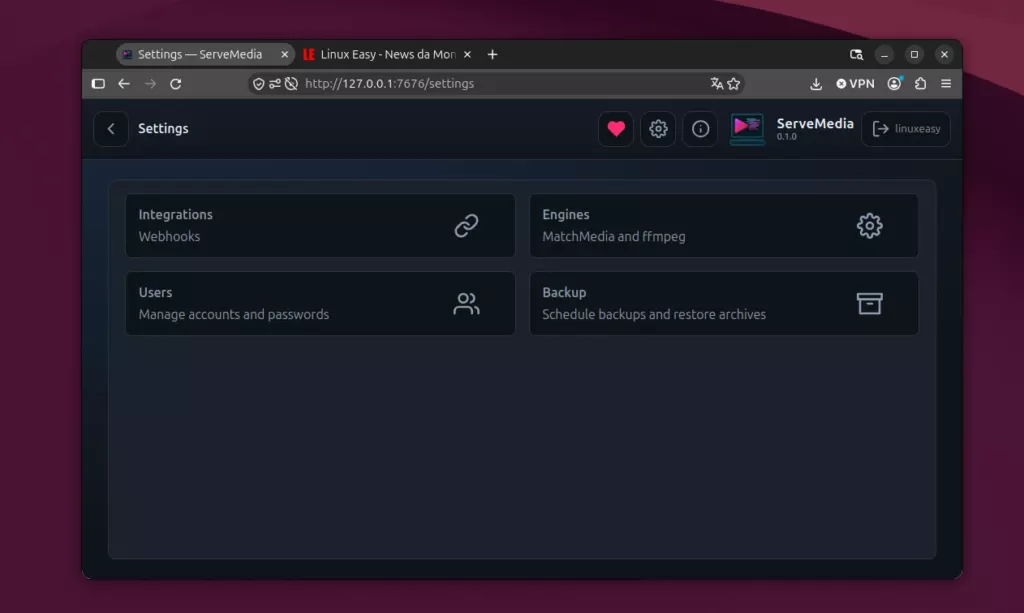The height and width of the screenshot is (613, 1024).
Task: Toggle the browser sidebar icon
Action: coord(98,84)
